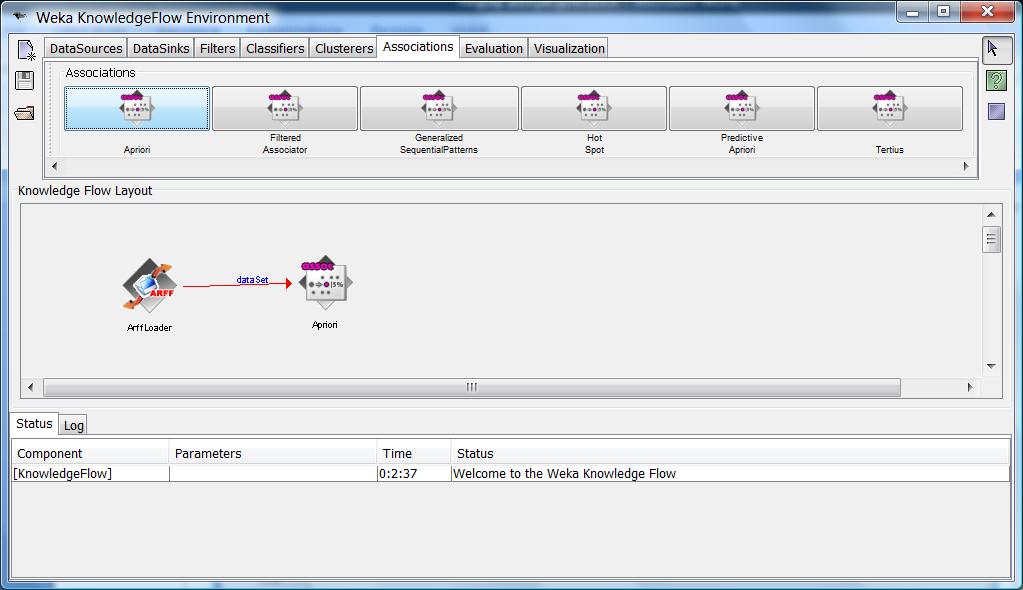Pick the Predictive Apriori component
1023x590 pixels.
[x=742, y=108]
